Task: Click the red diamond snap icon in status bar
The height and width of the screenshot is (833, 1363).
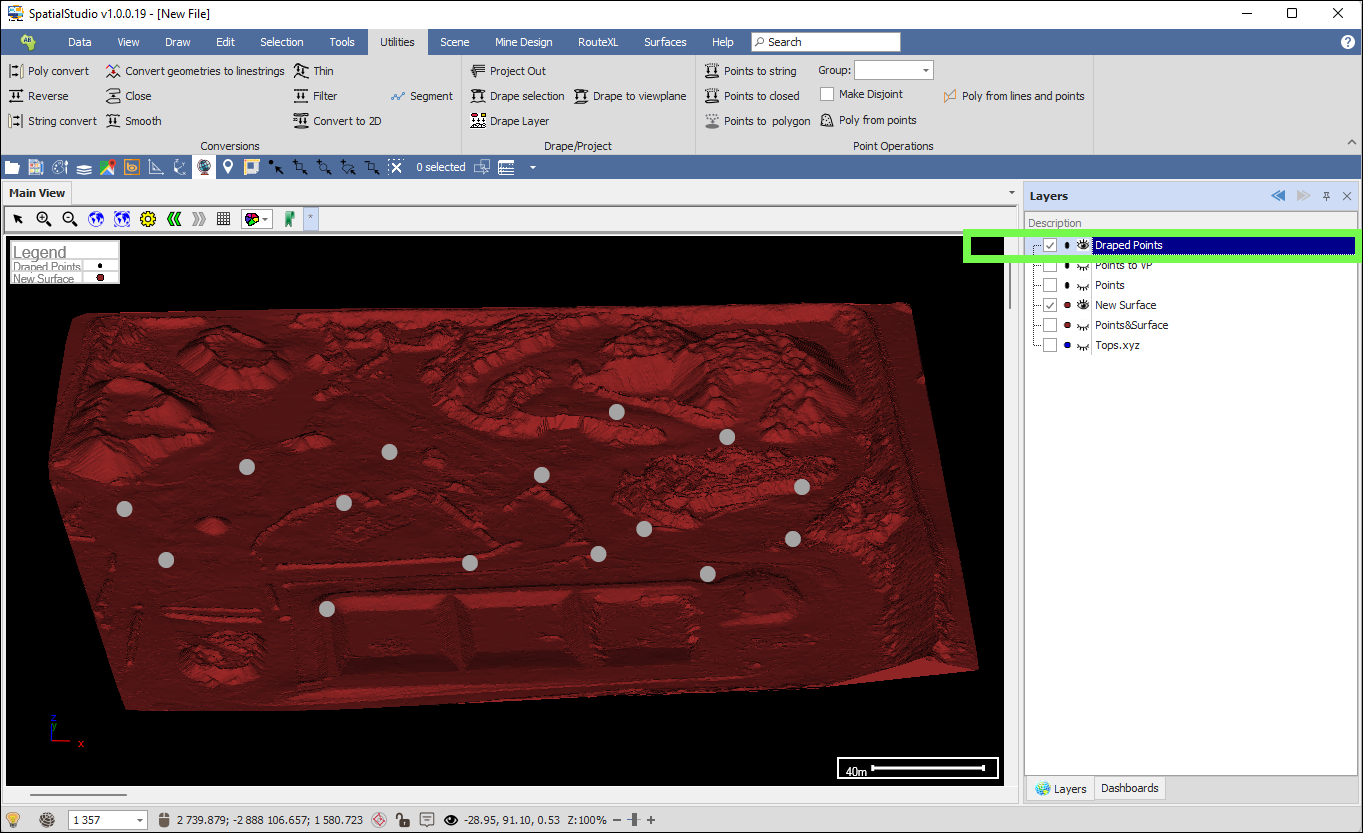Action: [x=378, y=820]
